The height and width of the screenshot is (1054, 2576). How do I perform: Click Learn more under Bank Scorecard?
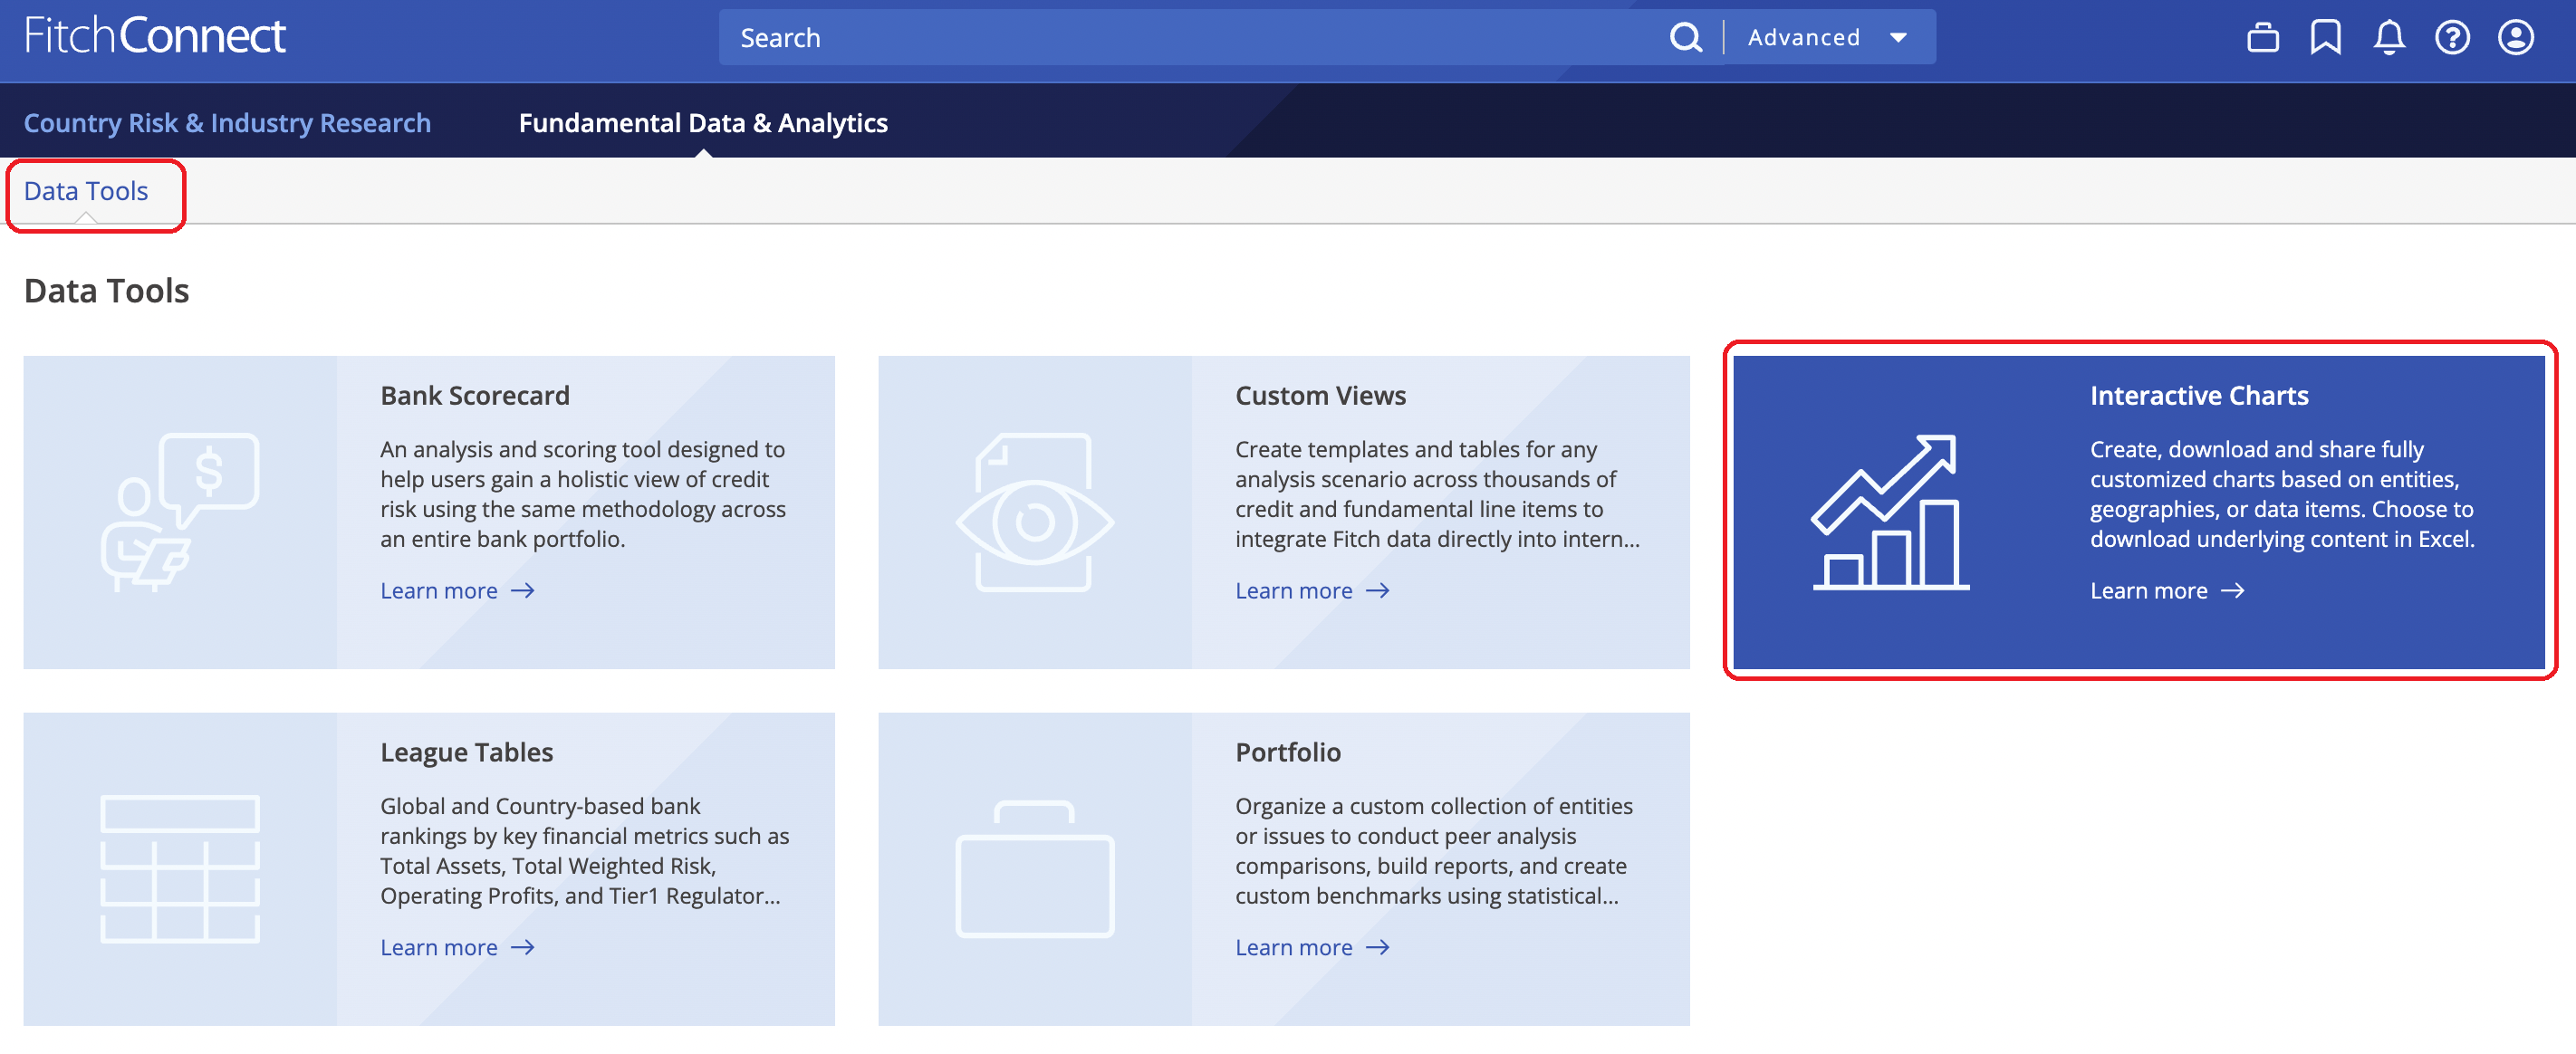pyautogui.click(x=457, y=591)
